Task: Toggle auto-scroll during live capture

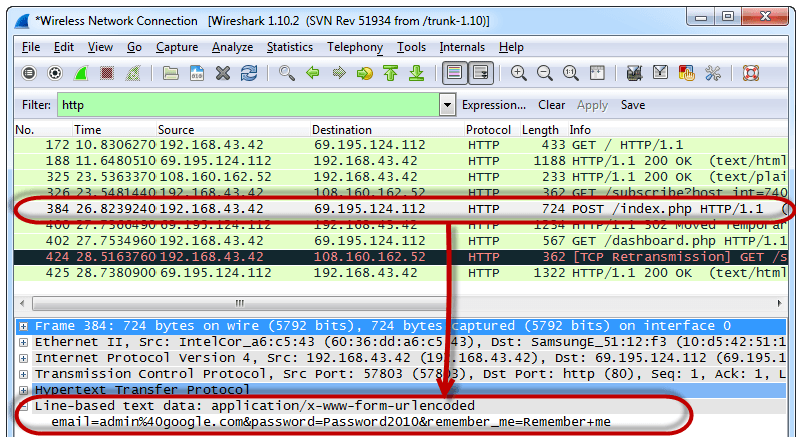Action: click(x=481, y=73)
